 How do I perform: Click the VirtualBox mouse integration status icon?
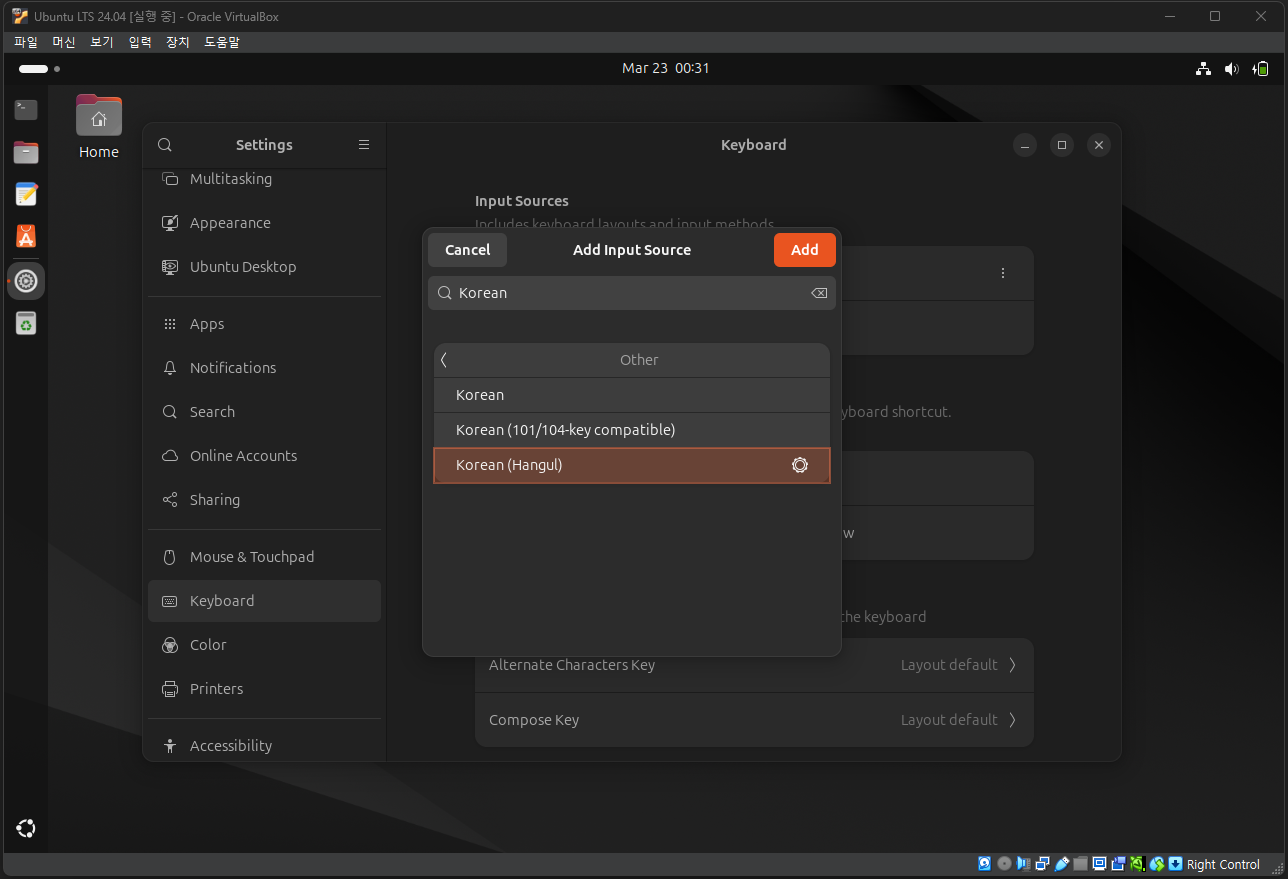click(x=1157, y=864)
